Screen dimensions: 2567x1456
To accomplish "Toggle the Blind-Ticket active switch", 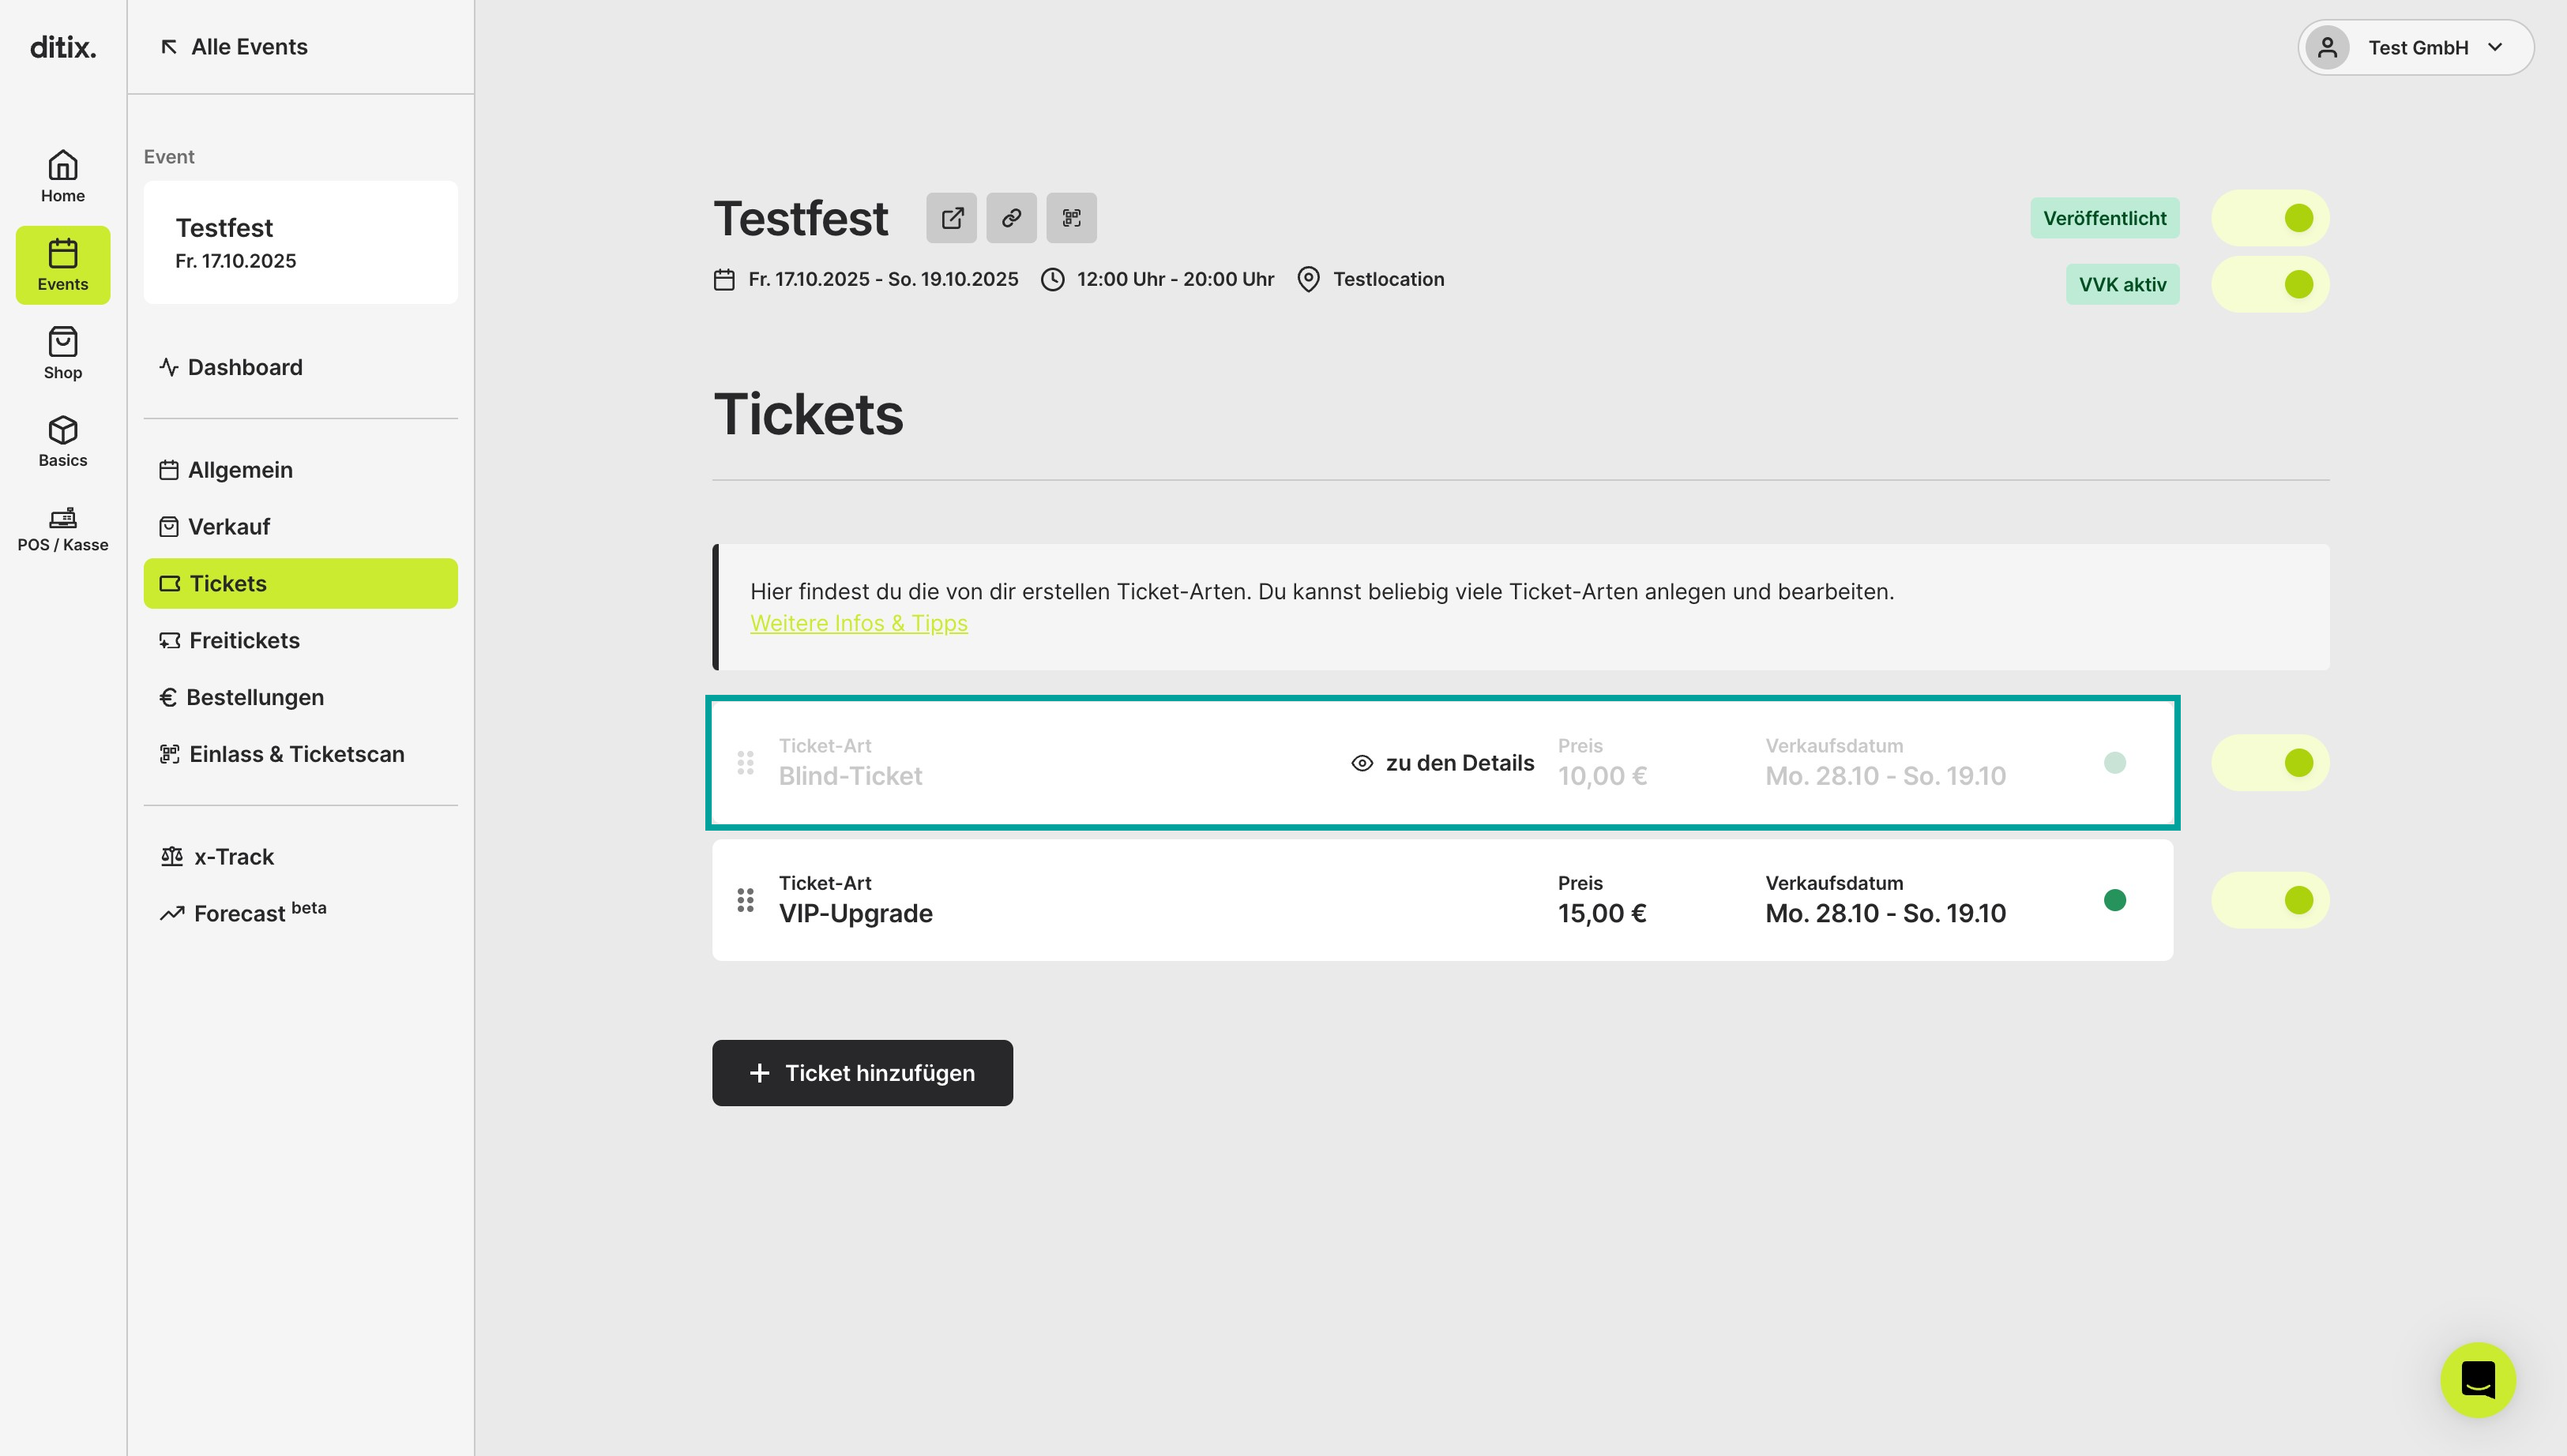I will [x=2270, y=763].
